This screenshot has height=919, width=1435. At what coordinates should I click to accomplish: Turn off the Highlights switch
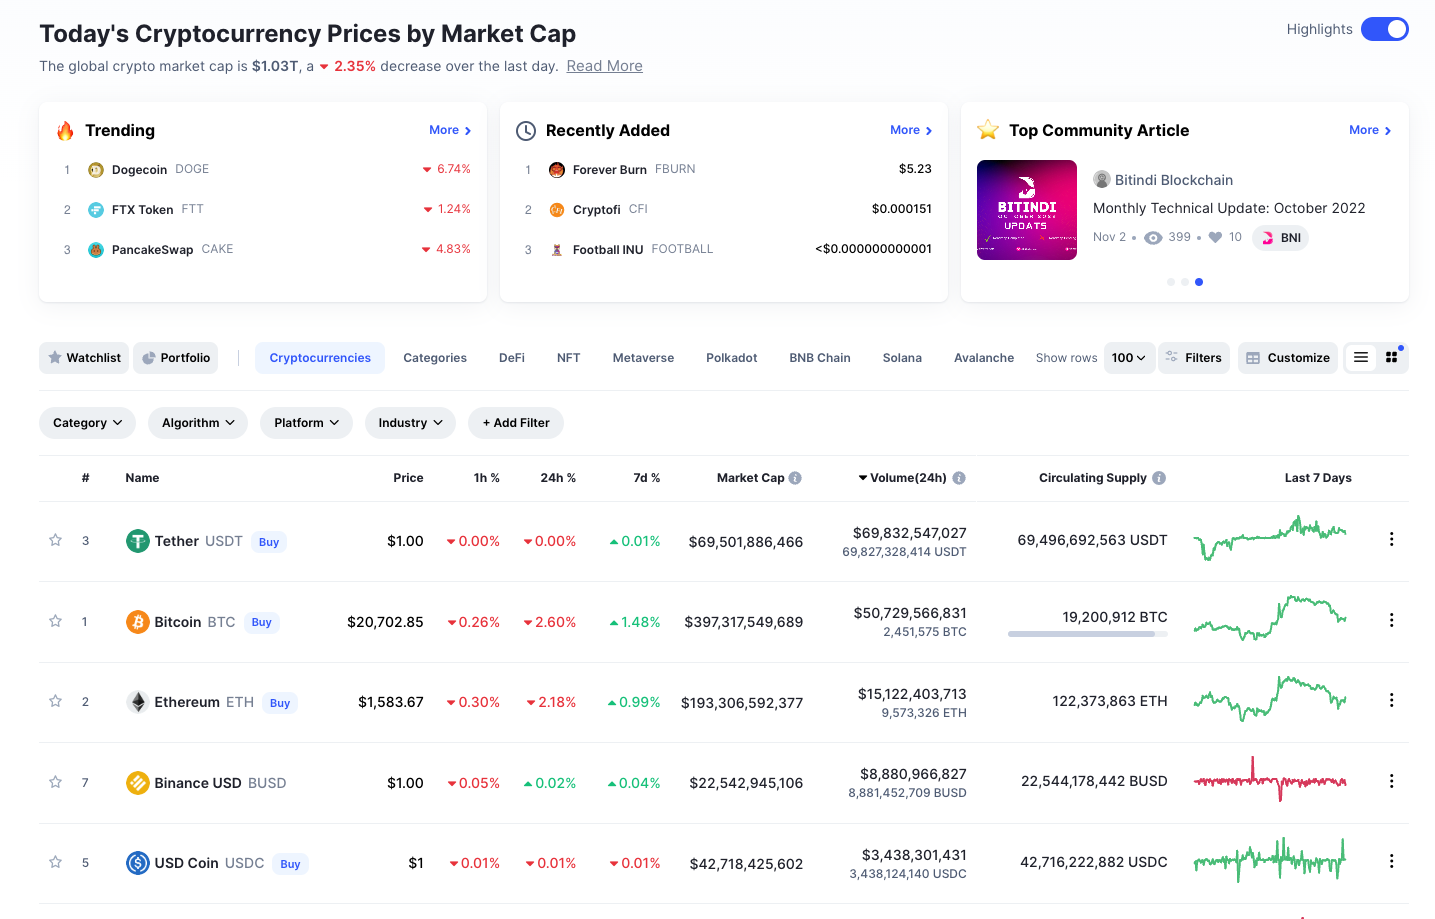[x=1384, y=29]
